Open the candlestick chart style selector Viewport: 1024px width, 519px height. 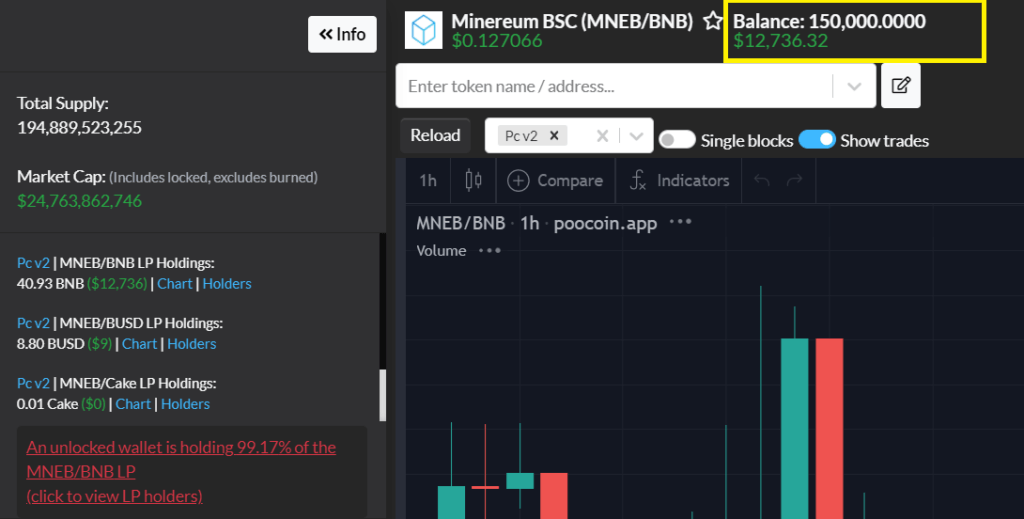coord(473,180)
